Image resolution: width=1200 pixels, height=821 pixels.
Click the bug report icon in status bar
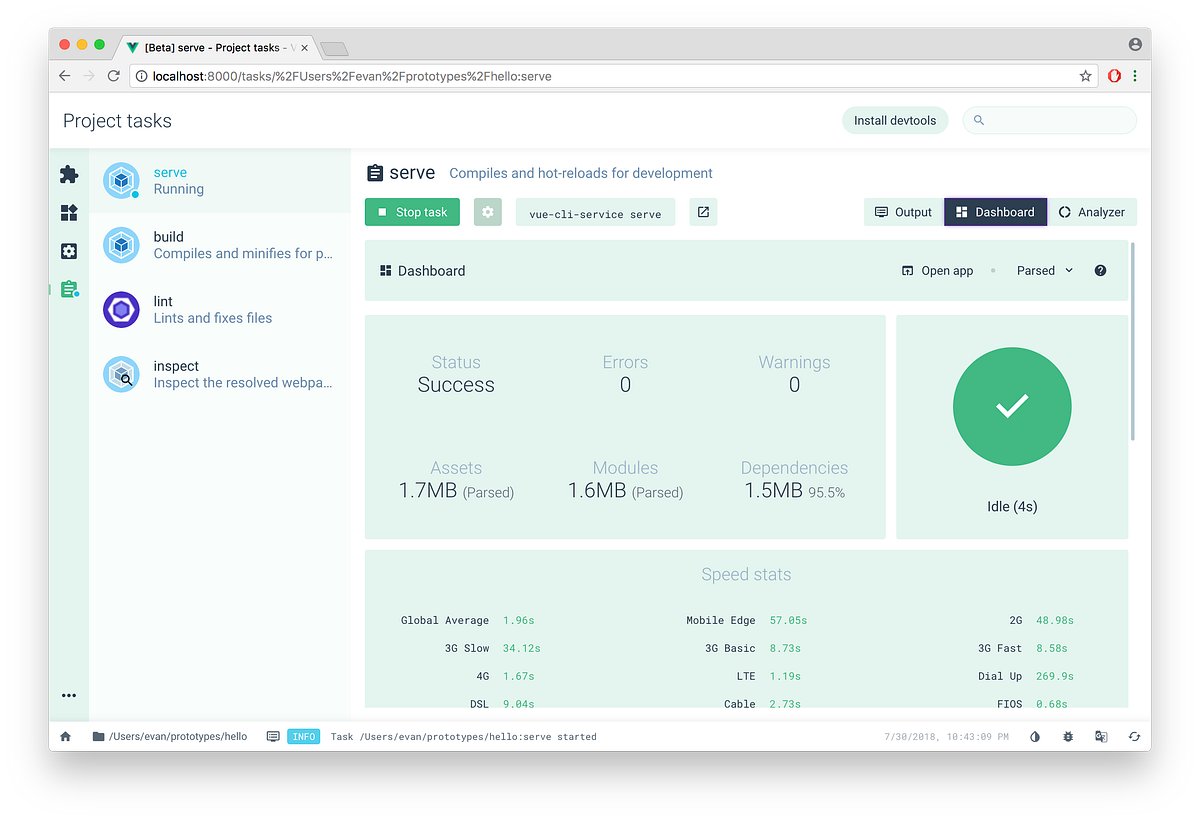1068,737
